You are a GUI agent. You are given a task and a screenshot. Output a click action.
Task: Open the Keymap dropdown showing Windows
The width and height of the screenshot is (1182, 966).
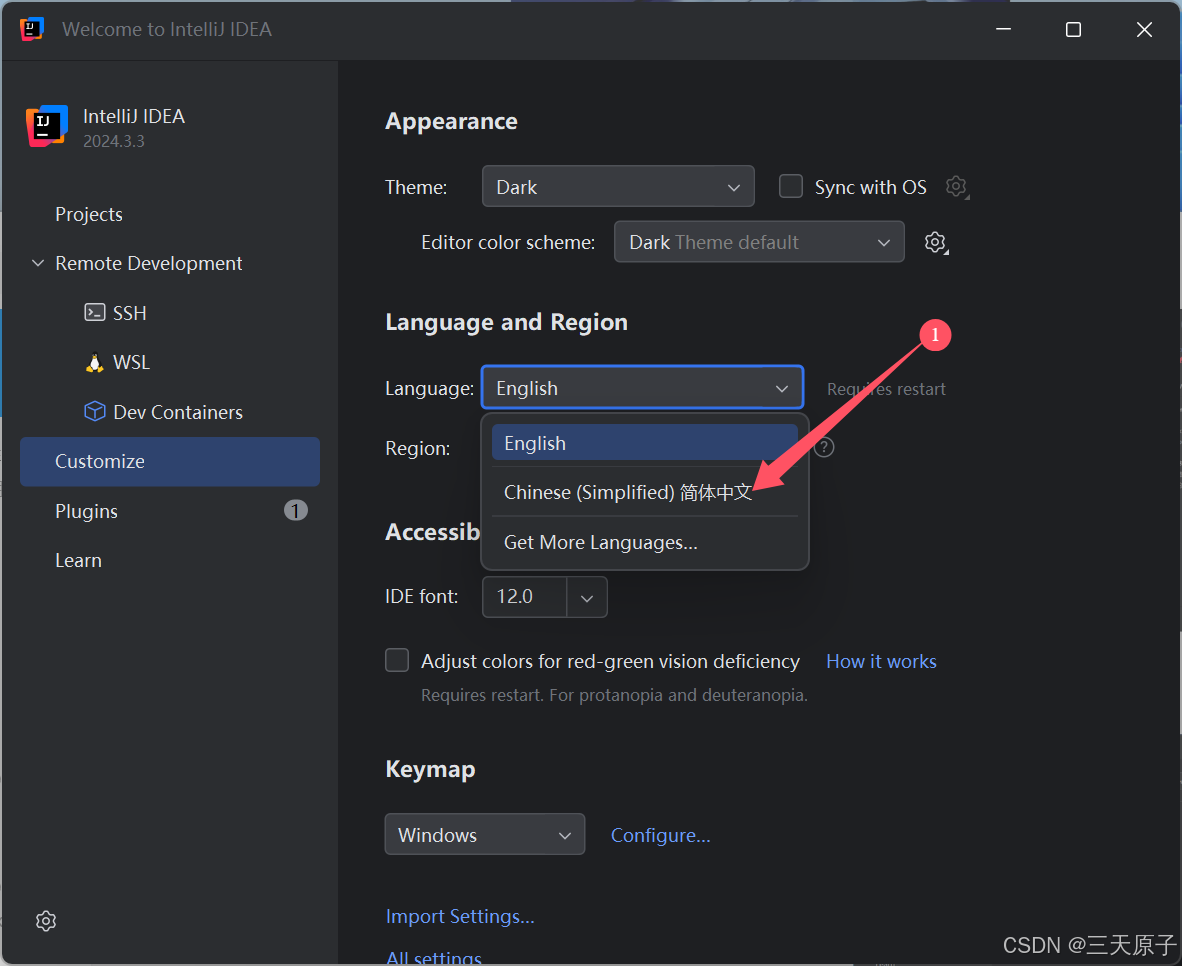point(485,834)
